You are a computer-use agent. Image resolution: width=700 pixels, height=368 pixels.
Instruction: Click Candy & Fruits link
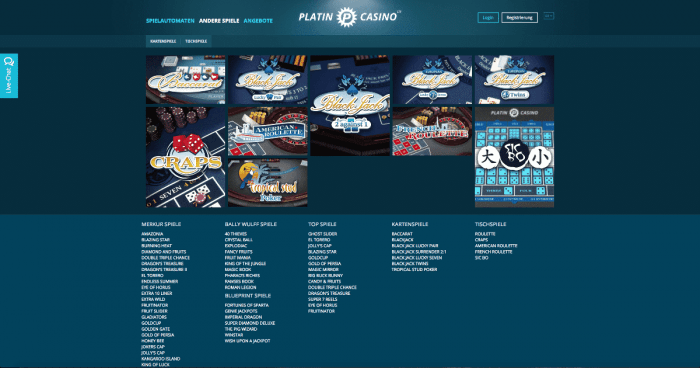tap(325, 281)
